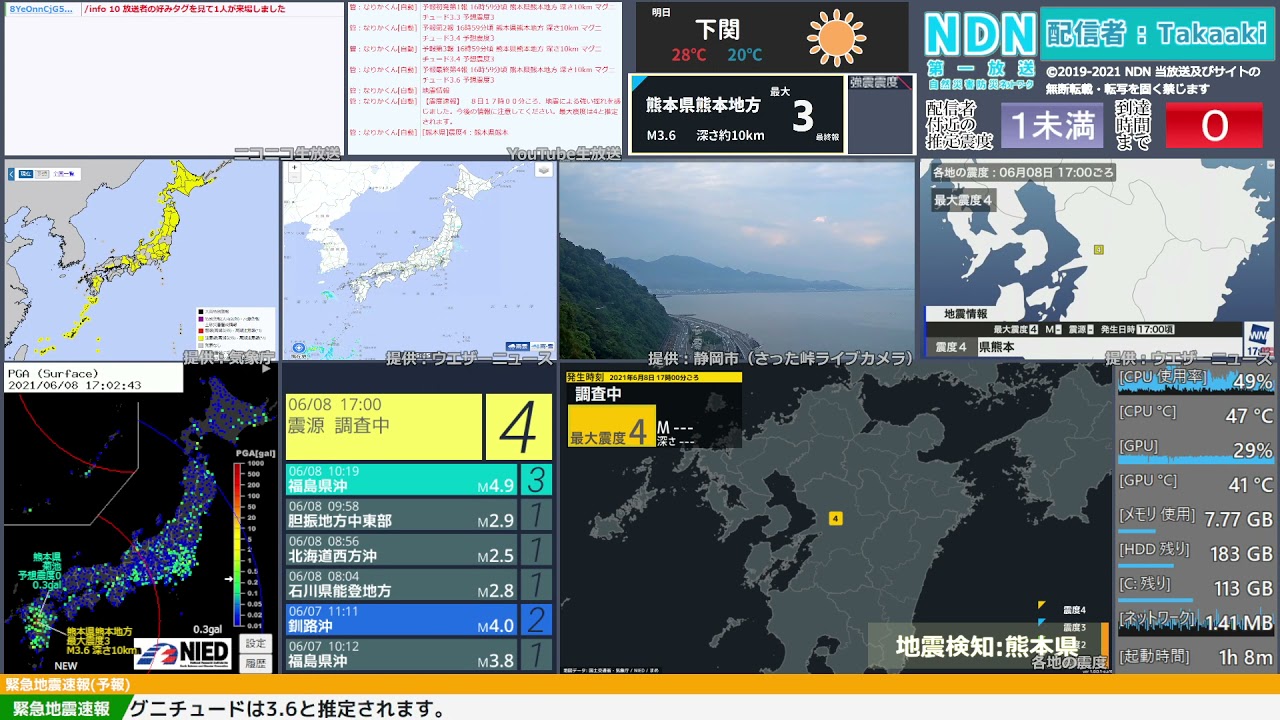1280x720 pixels.
Task: Select the 胆振地方中東部 M2.9 entry
Action: pyautogui.click(x=401, y=514)
